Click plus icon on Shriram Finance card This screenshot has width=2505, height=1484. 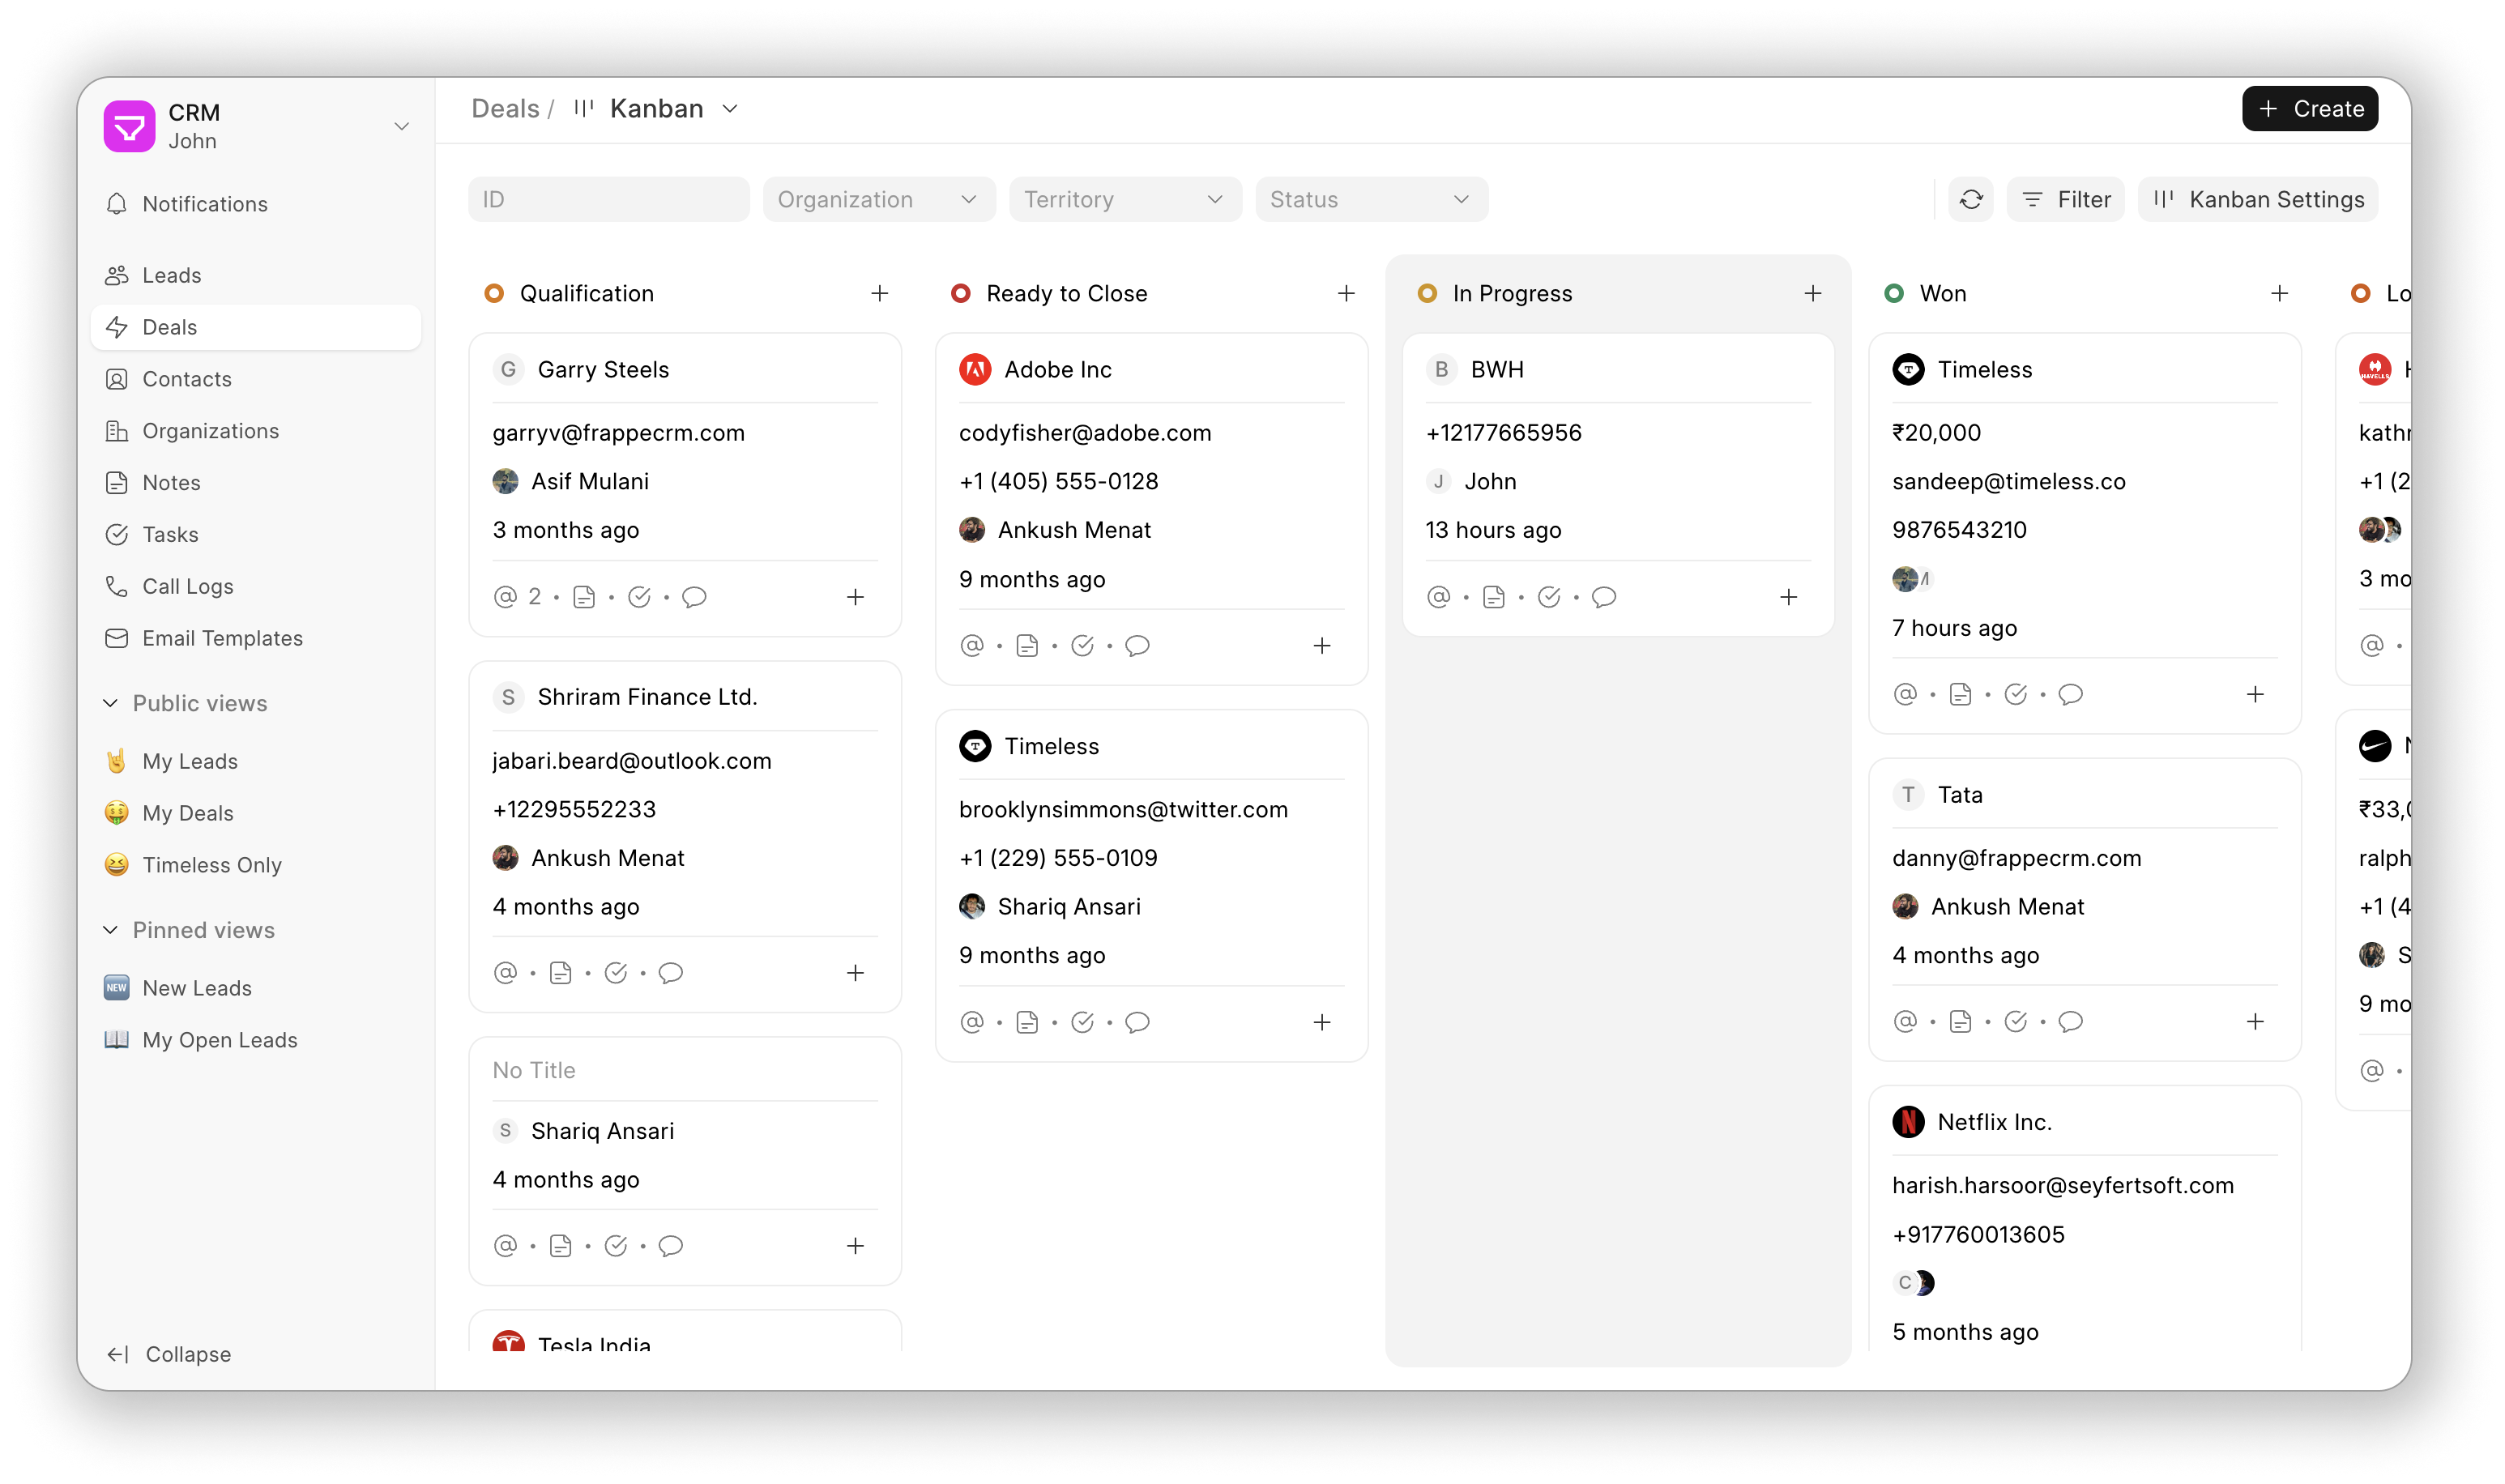pos(855,973)
